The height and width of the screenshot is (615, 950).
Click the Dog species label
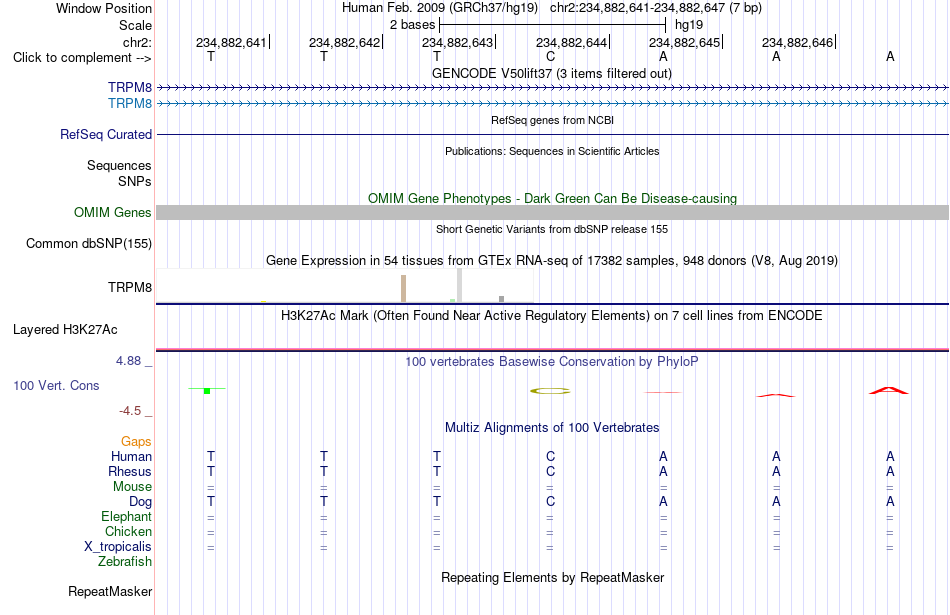[x=140, y=502]
